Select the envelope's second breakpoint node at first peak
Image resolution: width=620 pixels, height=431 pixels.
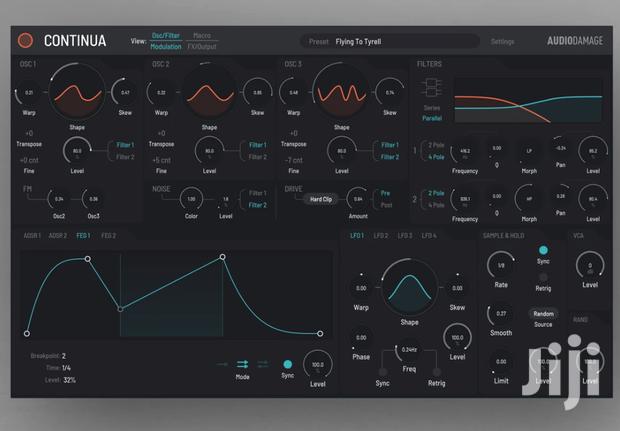click(88, 259)
